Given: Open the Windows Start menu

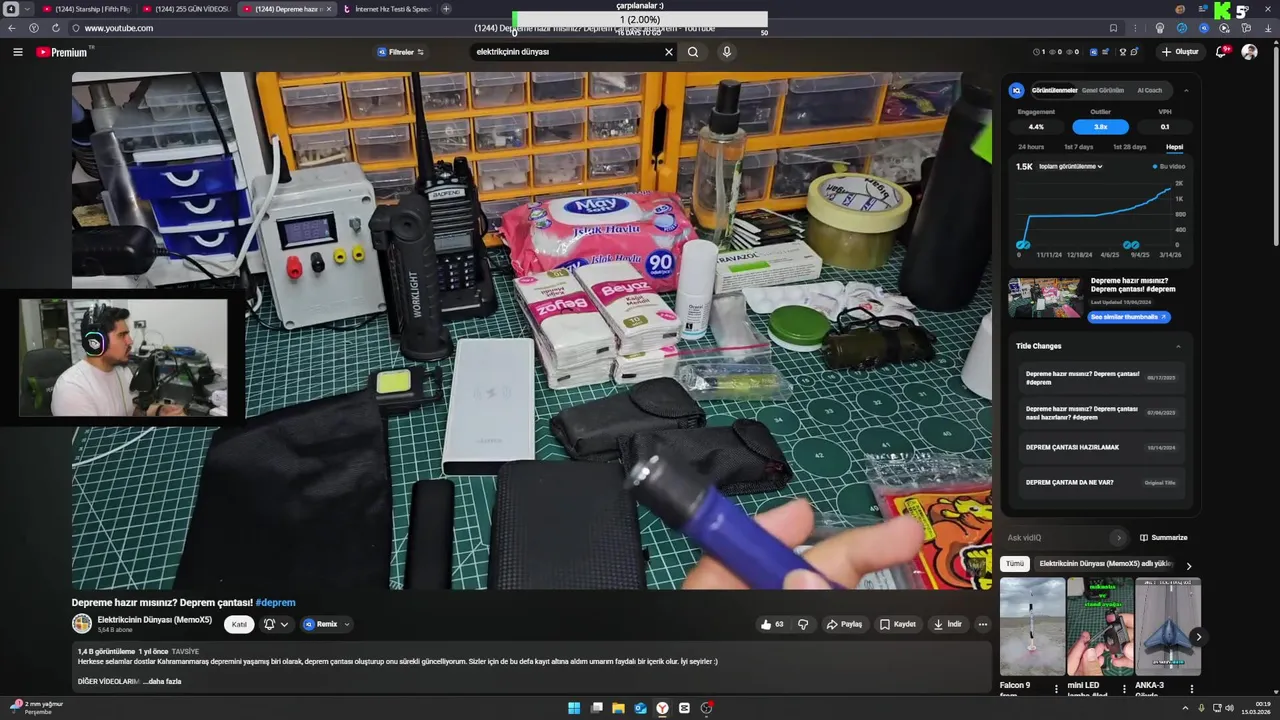Looking at the screenshot, I should pyautogui.click(x=574, y=708).
